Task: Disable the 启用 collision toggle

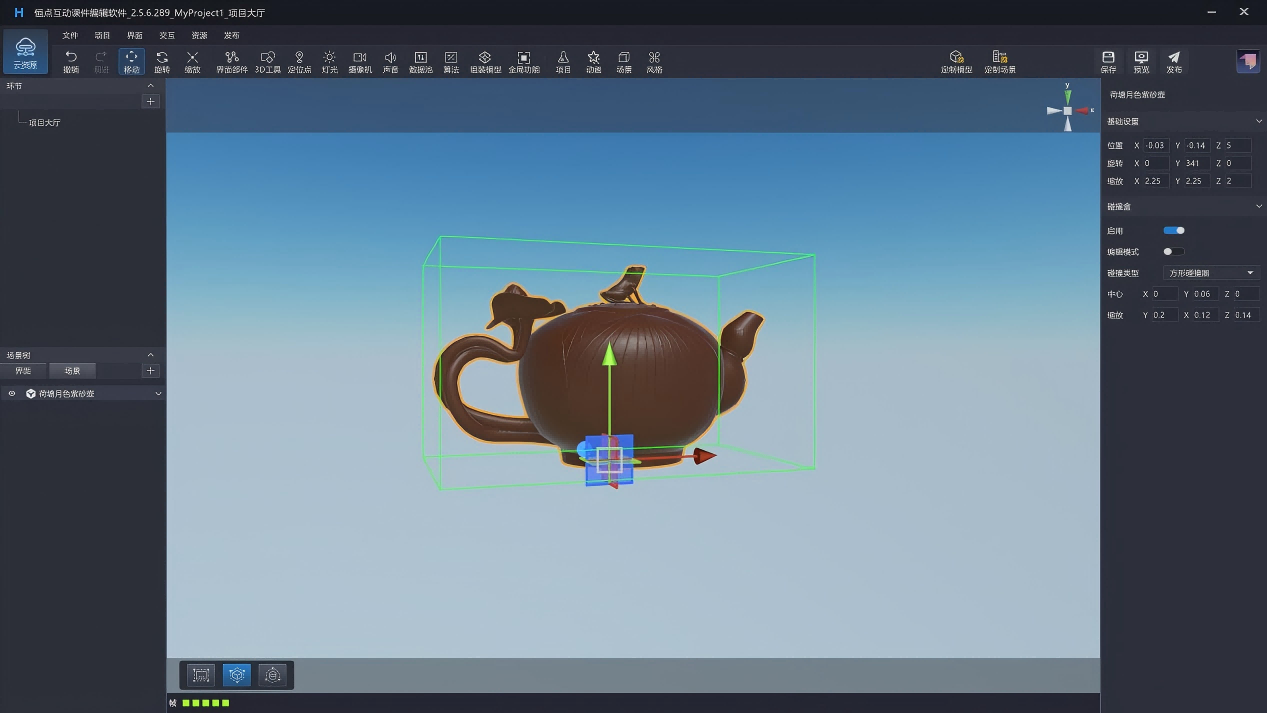Action: (1173, 230)
